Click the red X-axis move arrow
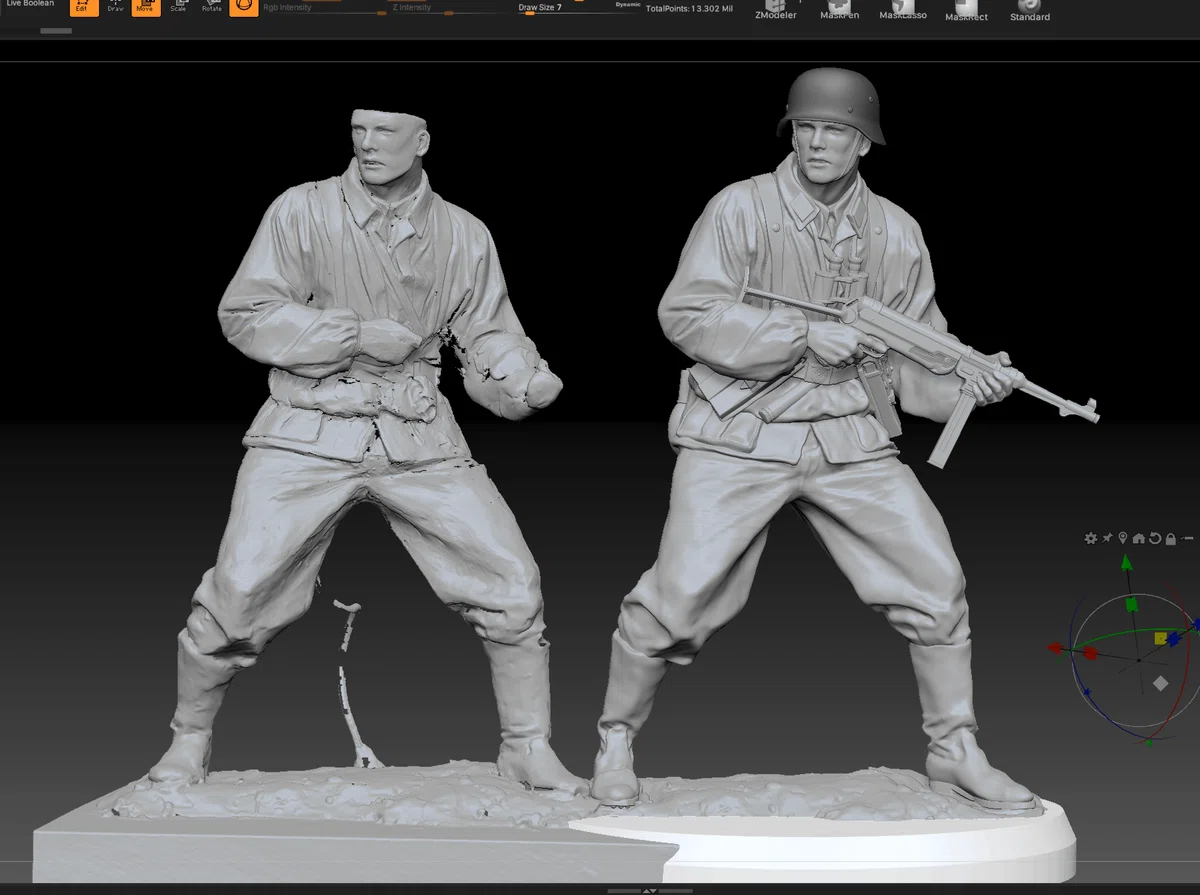The width and height of the screenshot is (1200, 895). (1055, 649)
